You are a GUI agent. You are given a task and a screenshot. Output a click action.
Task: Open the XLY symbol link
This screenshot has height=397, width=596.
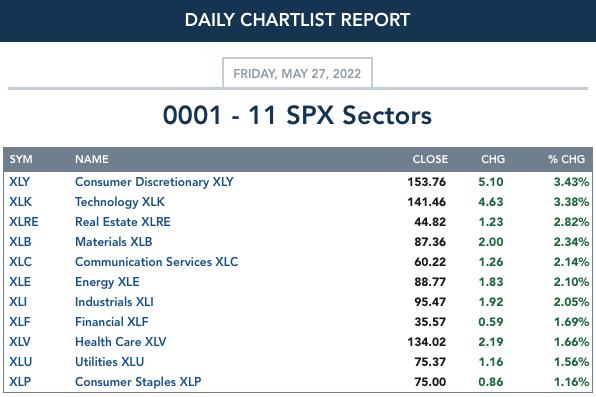pos(19,182)
